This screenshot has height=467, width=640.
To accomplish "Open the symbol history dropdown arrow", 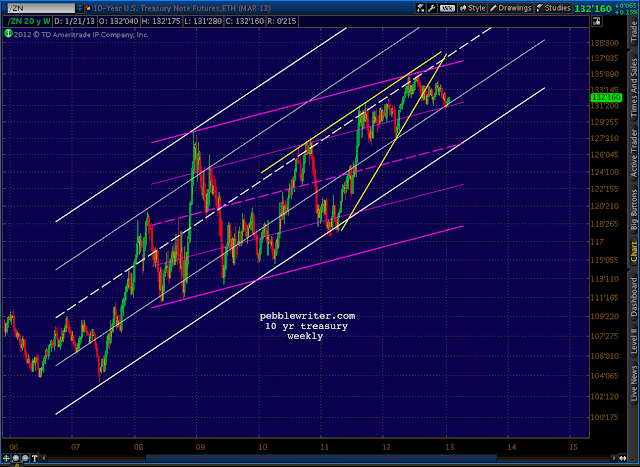I will [80, 8].
